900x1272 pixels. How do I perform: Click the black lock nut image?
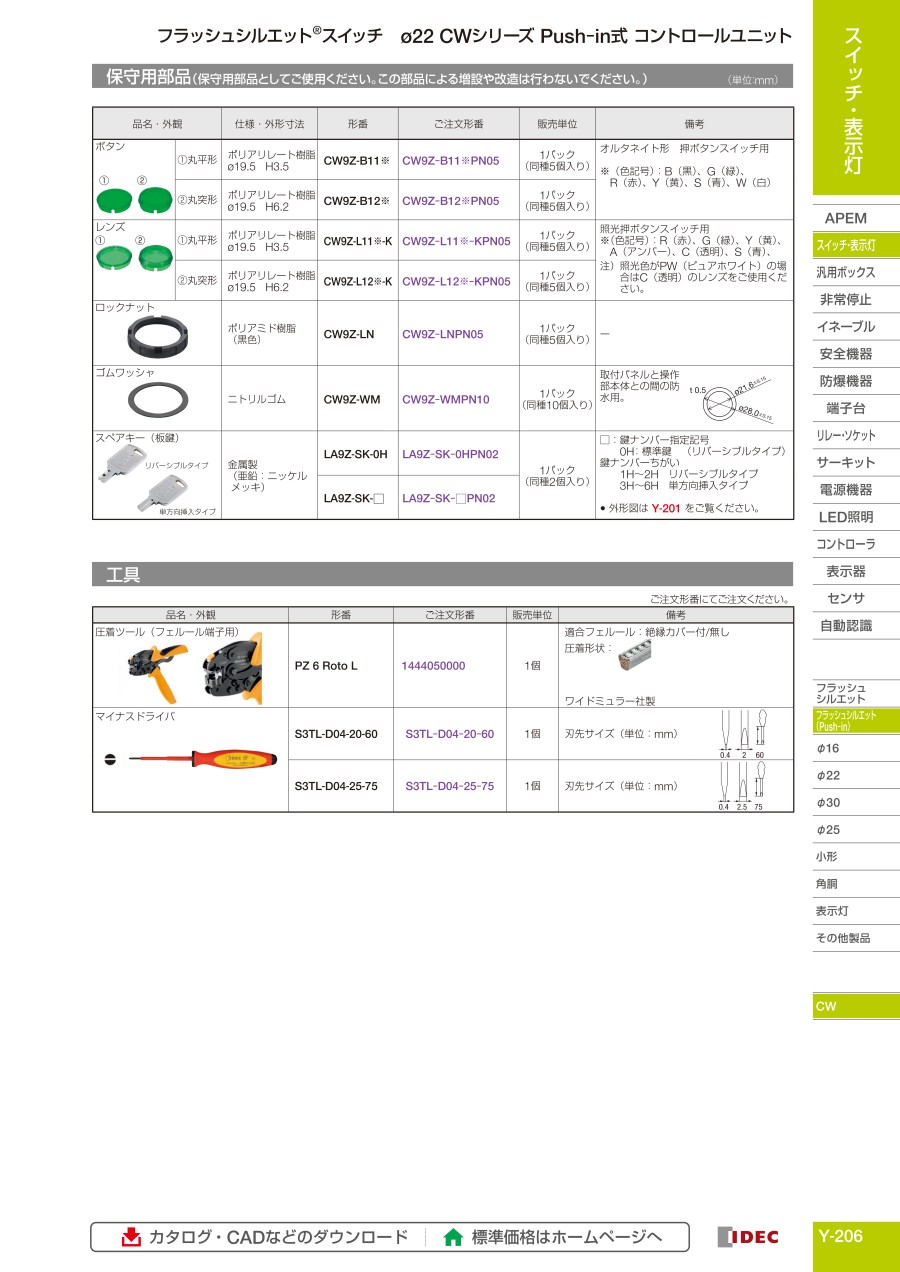pos(158,334)
